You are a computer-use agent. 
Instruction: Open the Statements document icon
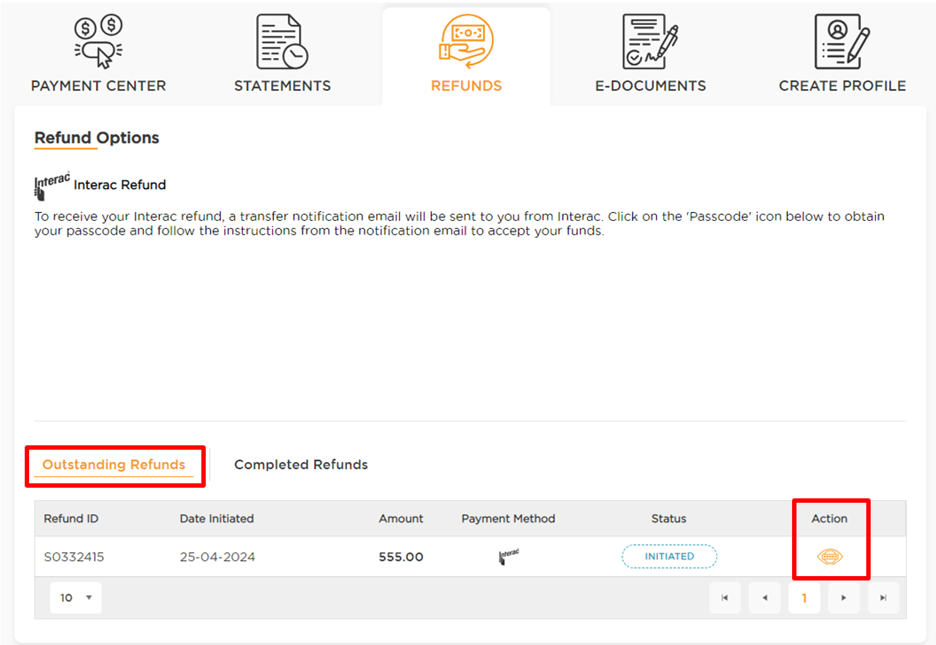click(x=282, y=42)
